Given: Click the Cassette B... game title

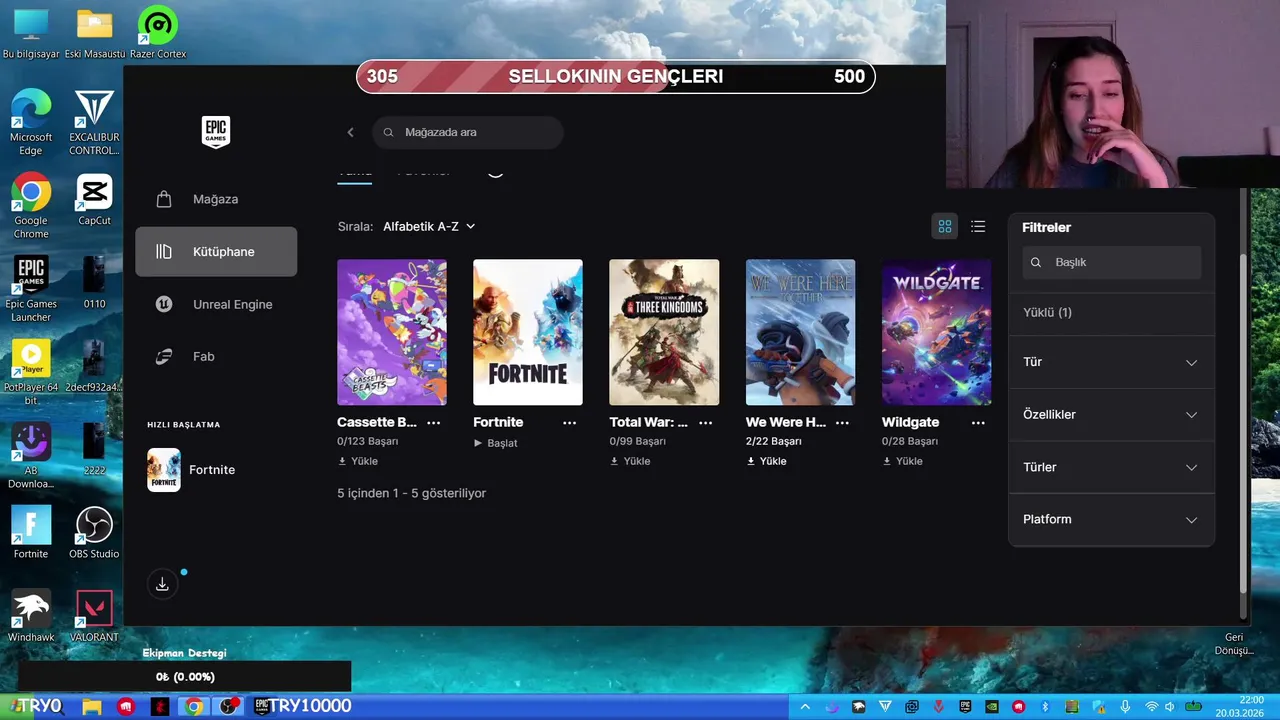Looking at the screenshot, I should [377, 422].
